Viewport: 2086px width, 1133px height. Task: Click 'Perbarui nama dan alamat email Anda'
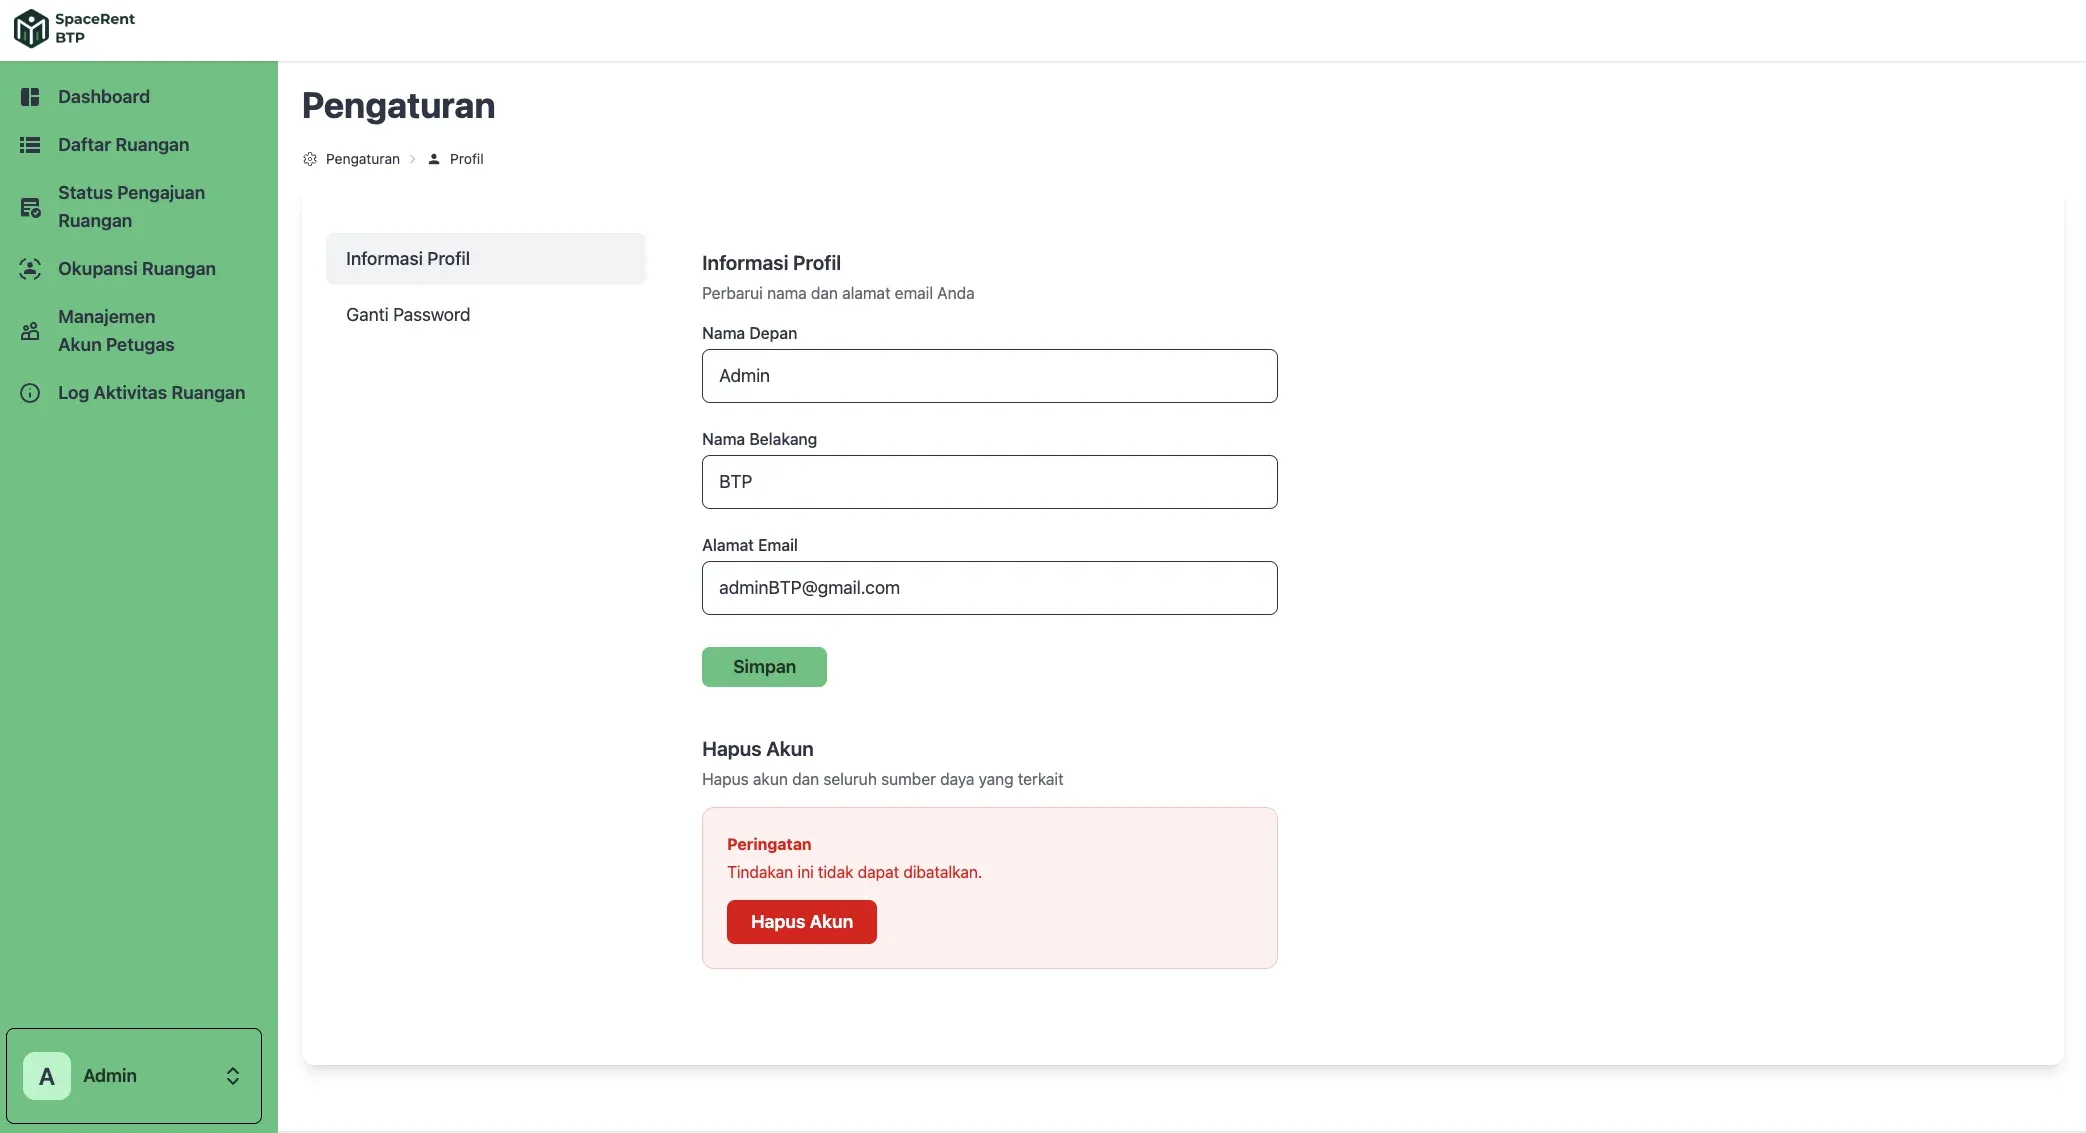tap(838, 293)
